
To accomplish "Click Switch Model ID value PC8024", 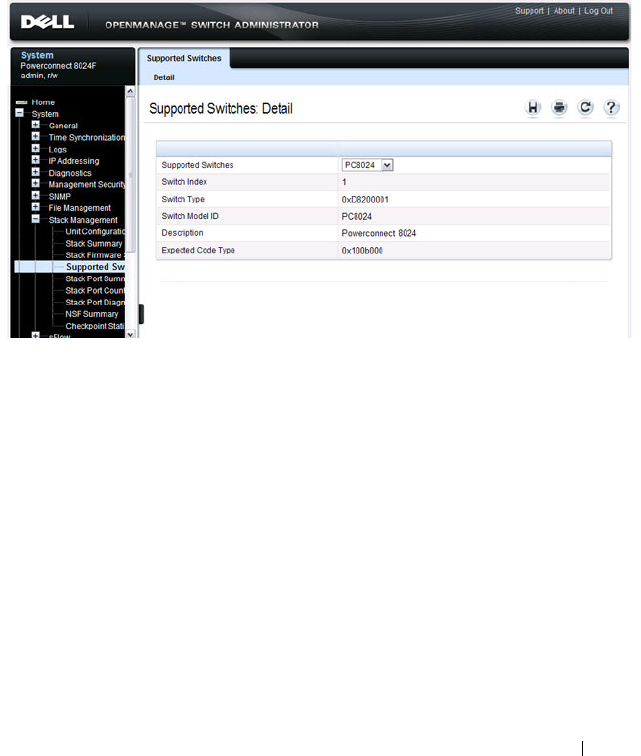I will (356, 216).
